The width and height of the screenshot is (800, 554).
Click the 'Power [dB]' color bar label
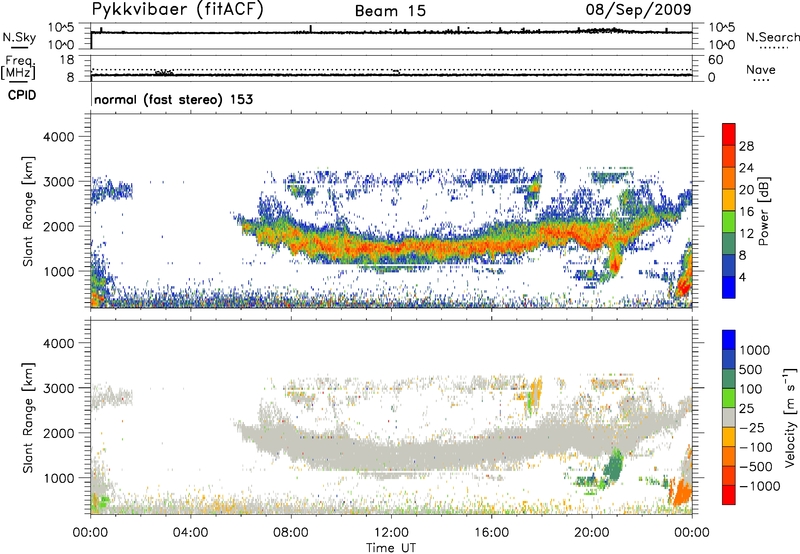click(763, 211)
